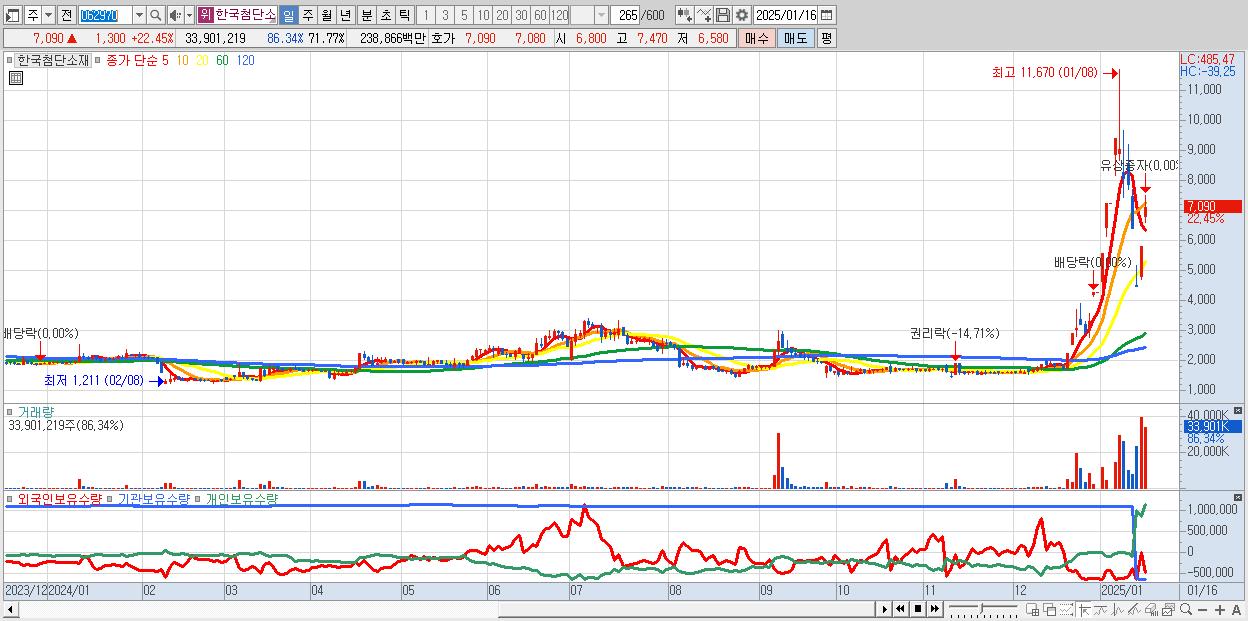
Task: Switch to 년 yearly chart period
Action: [x=345, y=15]
